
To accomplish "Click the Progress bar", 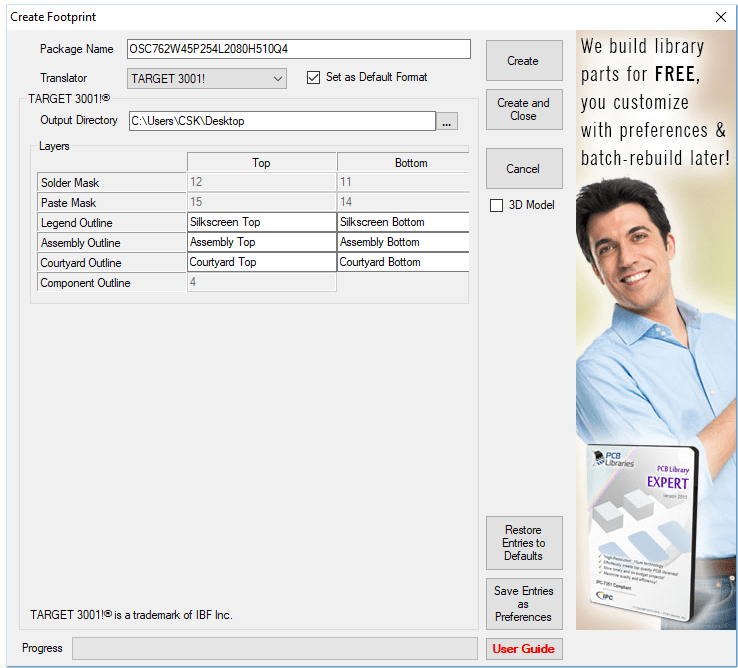I will [275, 648].
